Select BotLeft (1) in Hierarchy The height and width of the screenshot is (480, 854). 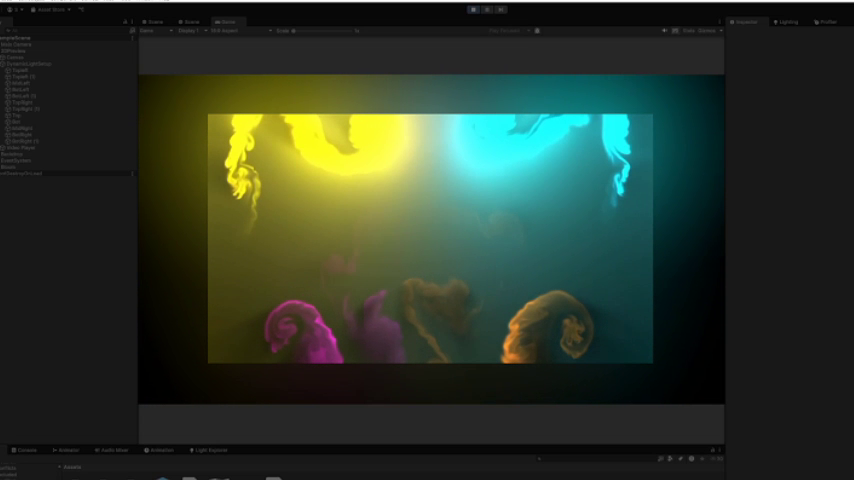[x=24, y=96]
